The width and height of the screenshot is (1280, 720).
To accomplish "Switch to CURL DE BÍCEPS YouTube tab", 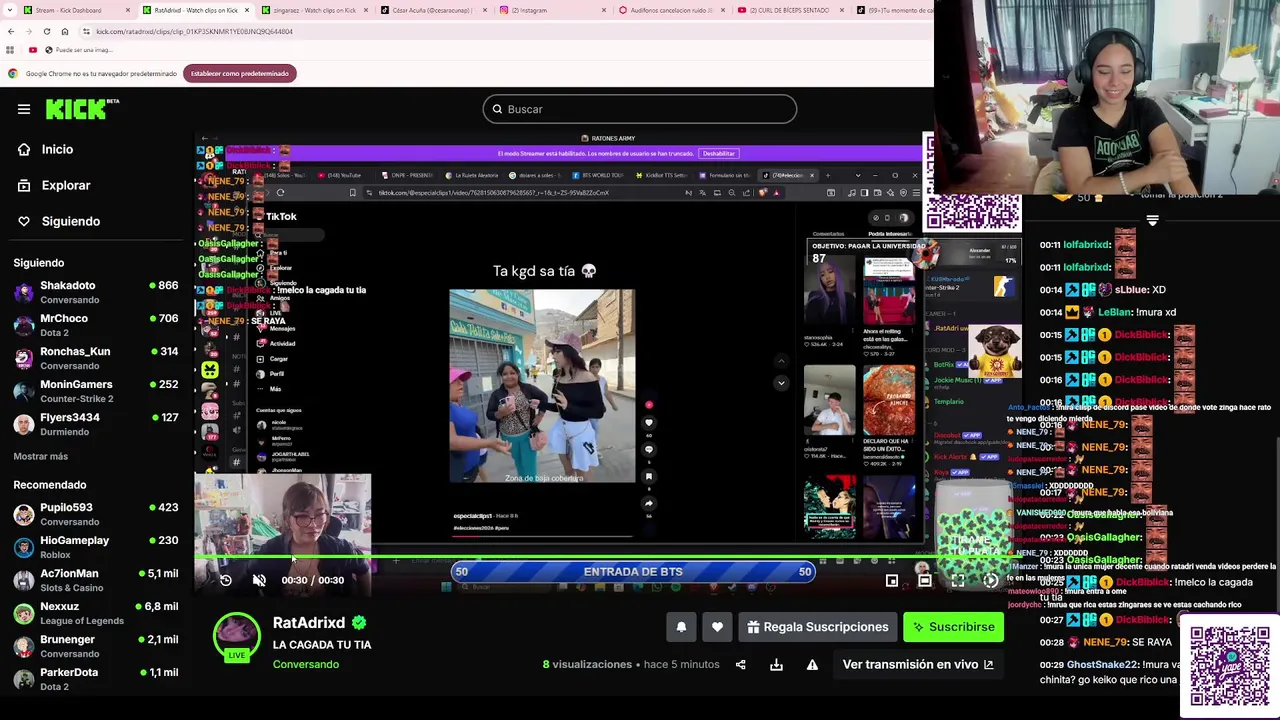I will (x=788, y=10).
